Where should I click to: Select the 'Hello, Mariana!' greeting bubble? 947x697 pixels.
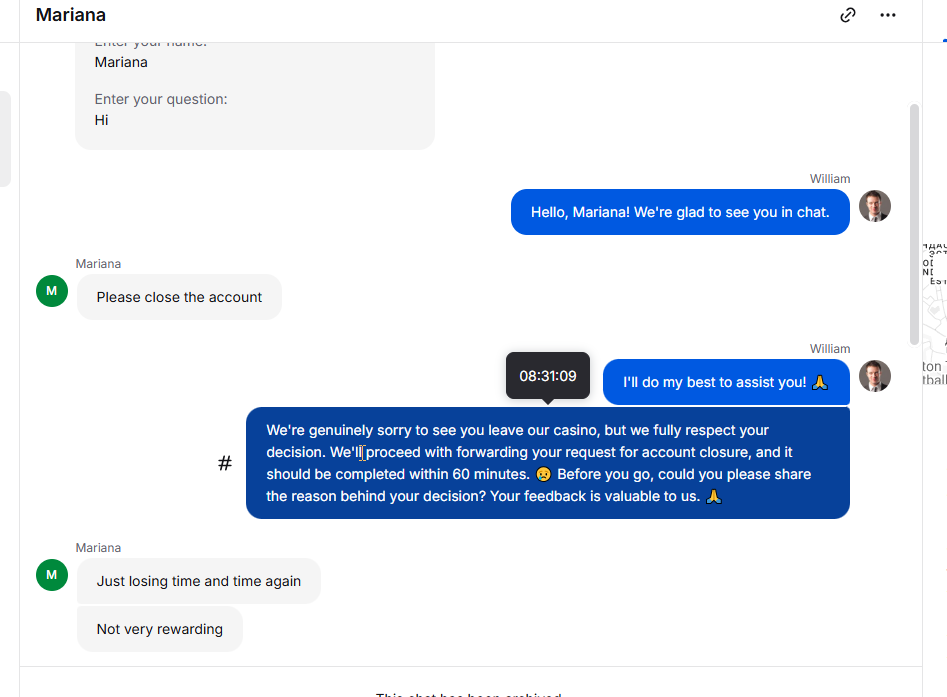(680, 212)
